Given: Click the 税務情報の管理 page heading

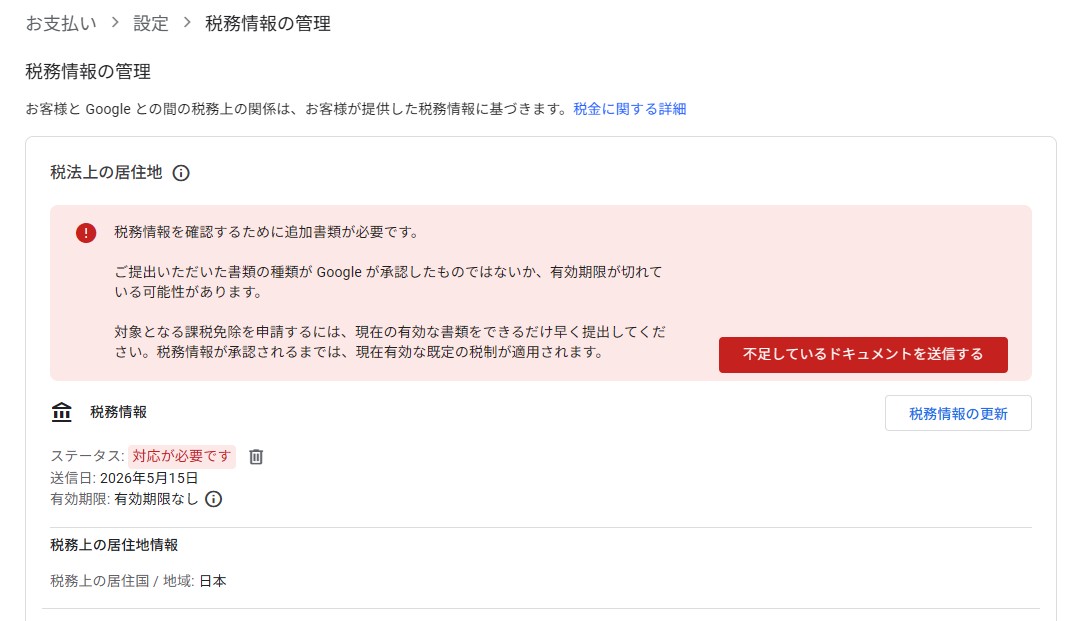Looking at the screenshot, I should pos(88,71).
